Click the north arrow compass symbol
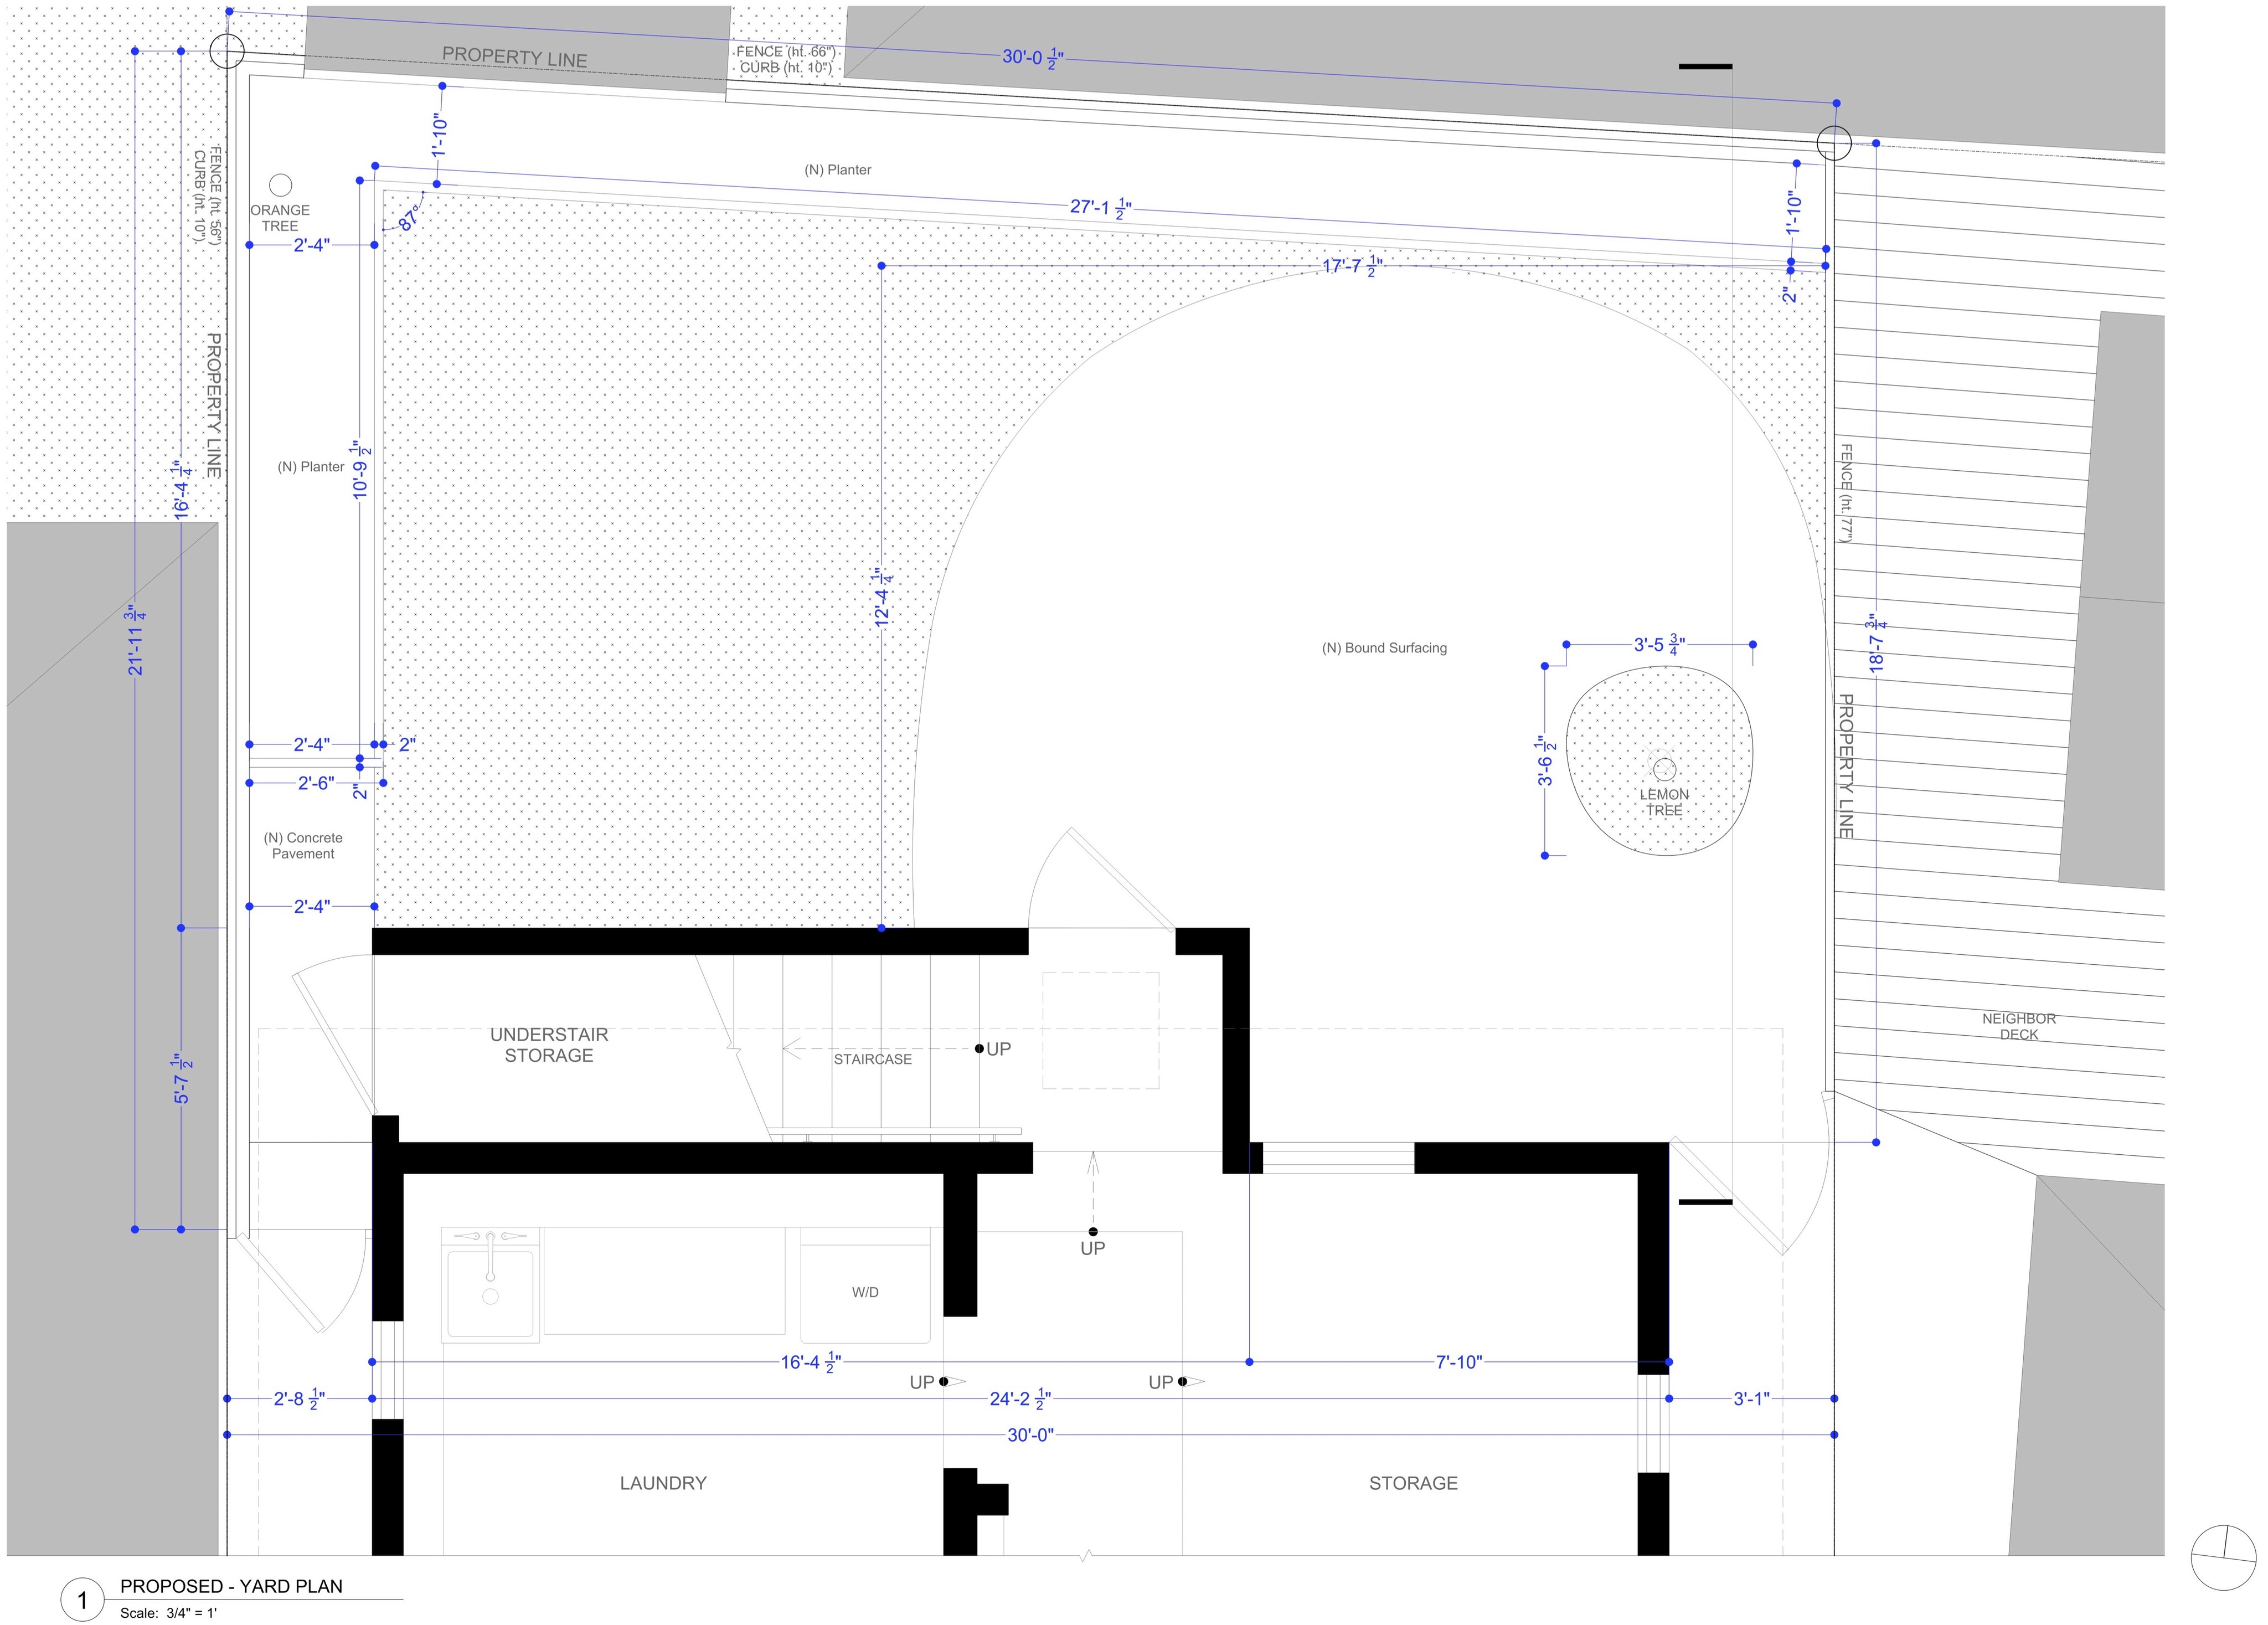Viewport: 2268px width, 1625px height. click(2223, 1557)
